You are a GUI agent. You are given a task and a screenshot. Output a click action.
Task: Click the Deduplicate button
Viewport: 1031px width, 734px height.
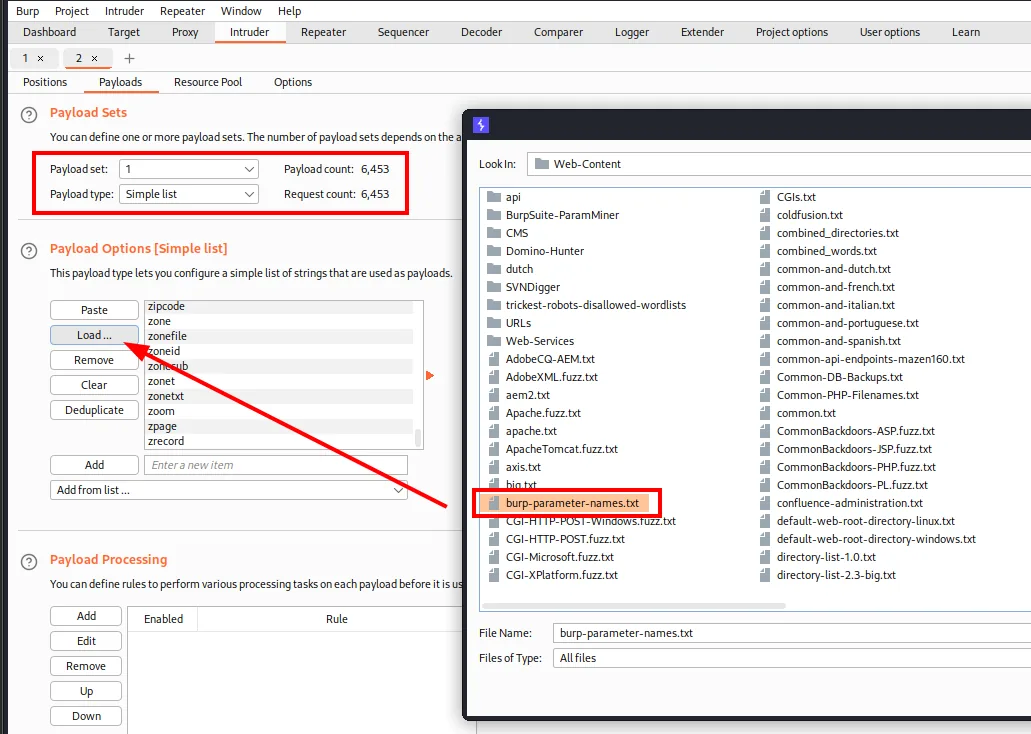94,410
